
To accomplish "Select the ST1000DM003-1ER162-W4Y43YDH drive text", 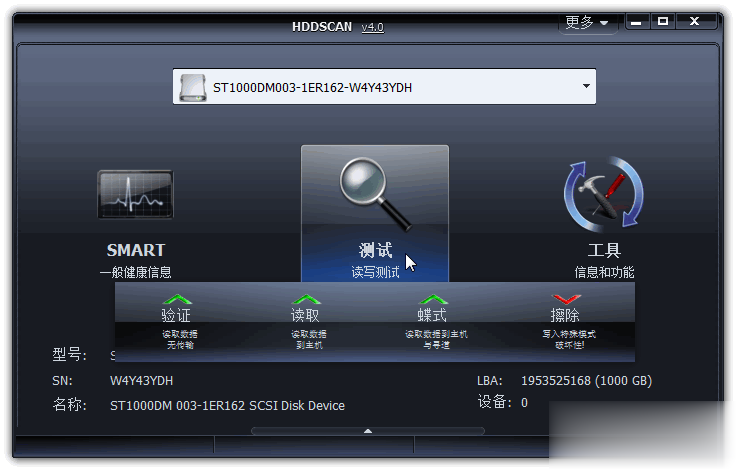I will (312, 88).
